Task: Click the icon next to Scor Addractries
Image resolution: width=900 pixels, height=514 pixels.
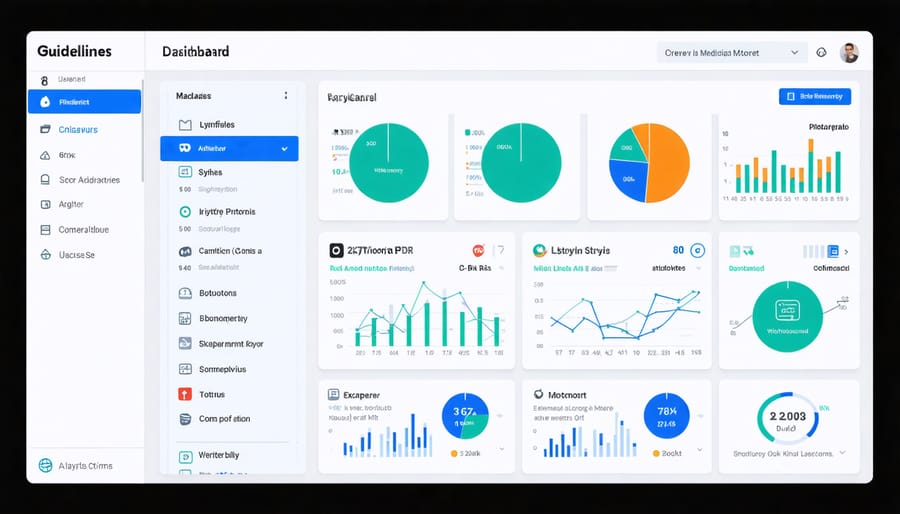Action: (x=45, y=180)
